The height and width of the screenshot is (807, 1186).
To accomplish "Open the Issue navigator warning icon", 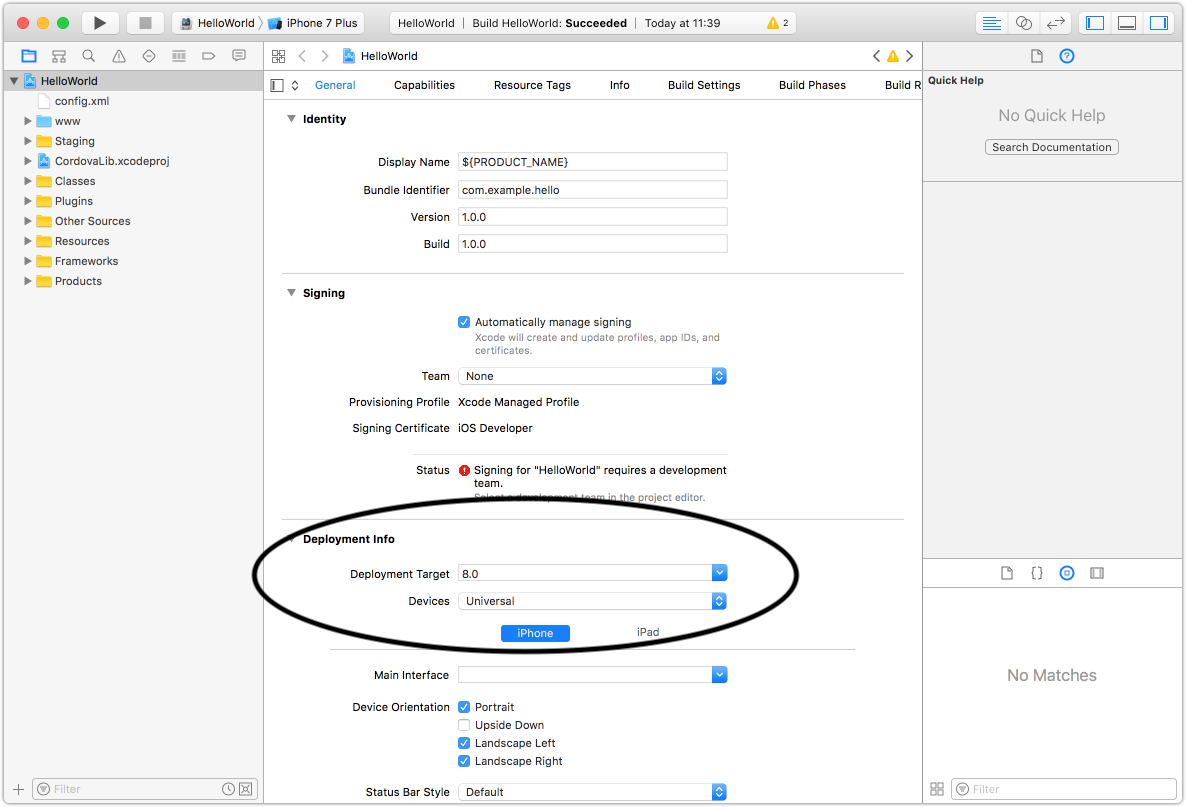I will click(117, 56).
